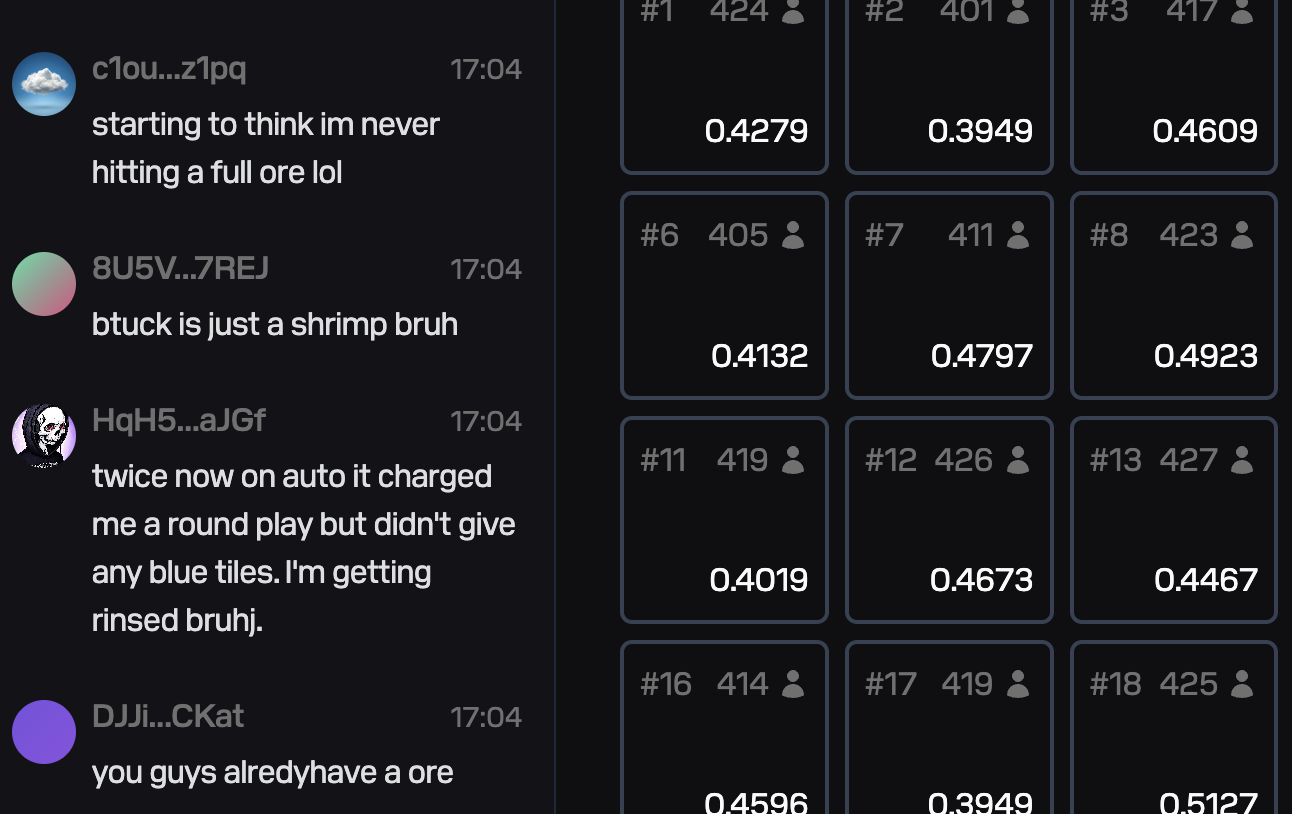Click the green-pink gradient avatar of 8U5V...7REJ
The image size is (1292, 814).
tap(44, 284)
